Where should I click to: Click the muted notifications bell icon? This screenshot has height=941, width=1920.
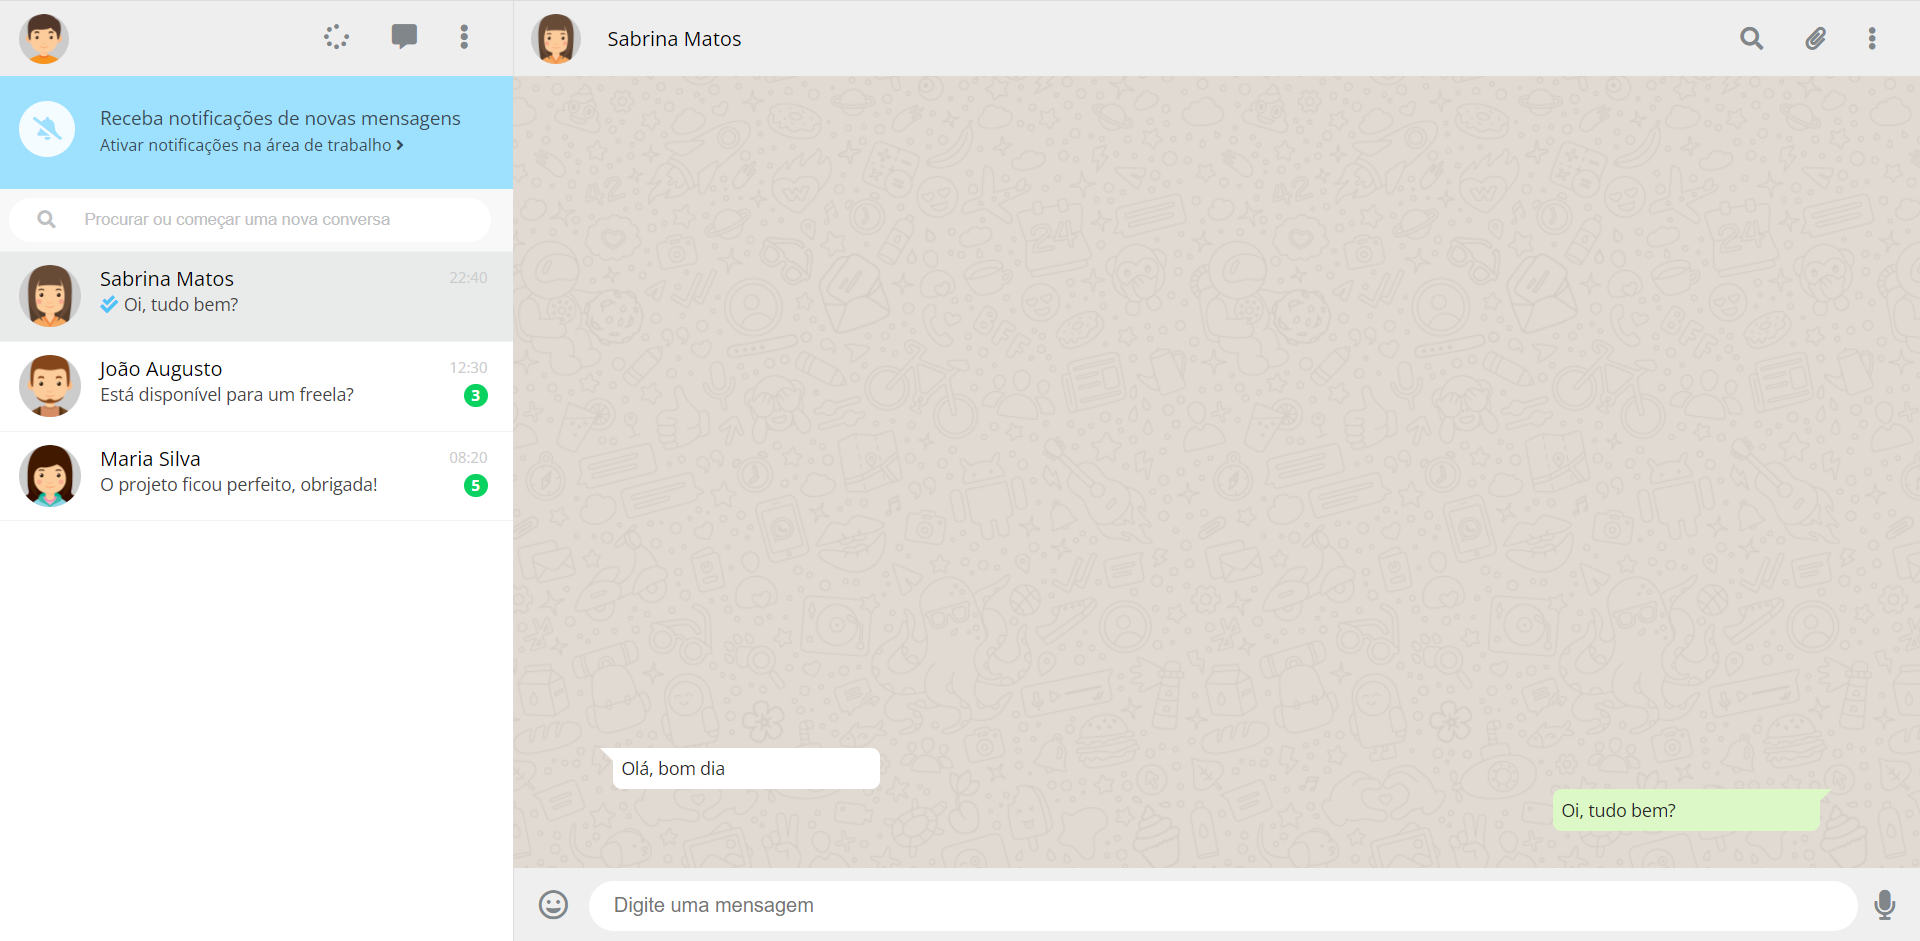[x=46, y=128]
